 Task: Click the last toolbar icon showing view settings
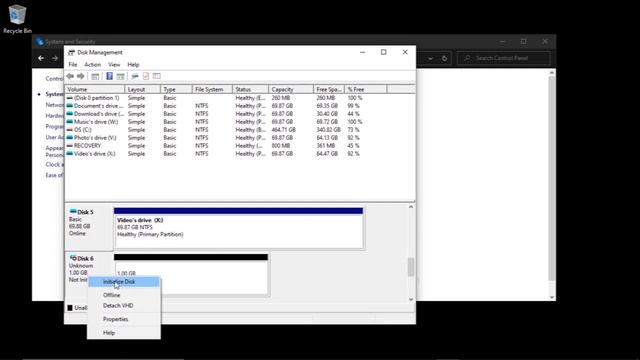click(x=157, y=76)
